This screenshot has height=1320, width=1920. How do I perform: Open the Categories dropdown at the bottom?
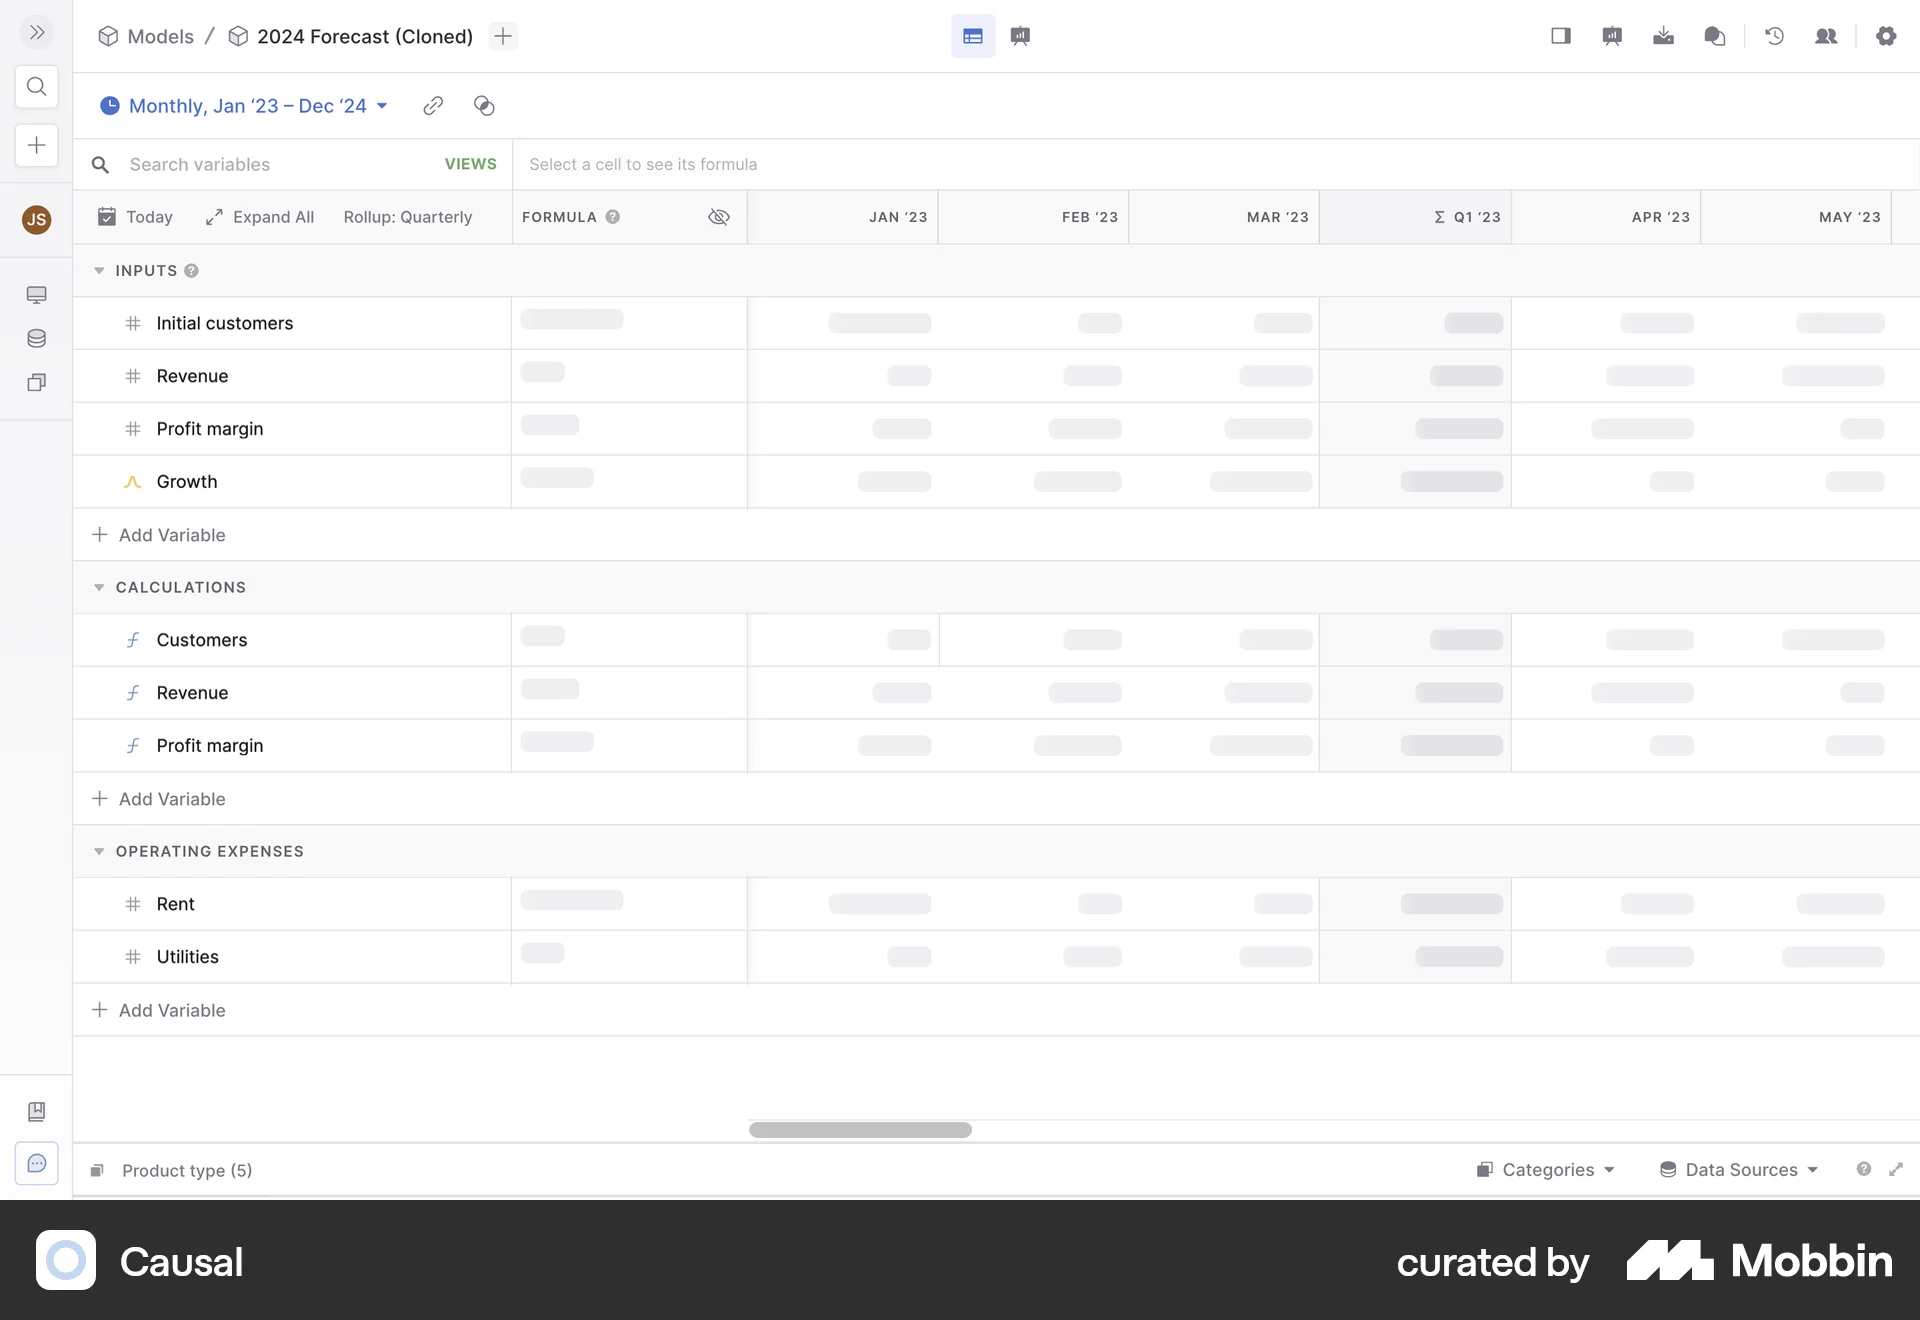tap(1544, 1170)
